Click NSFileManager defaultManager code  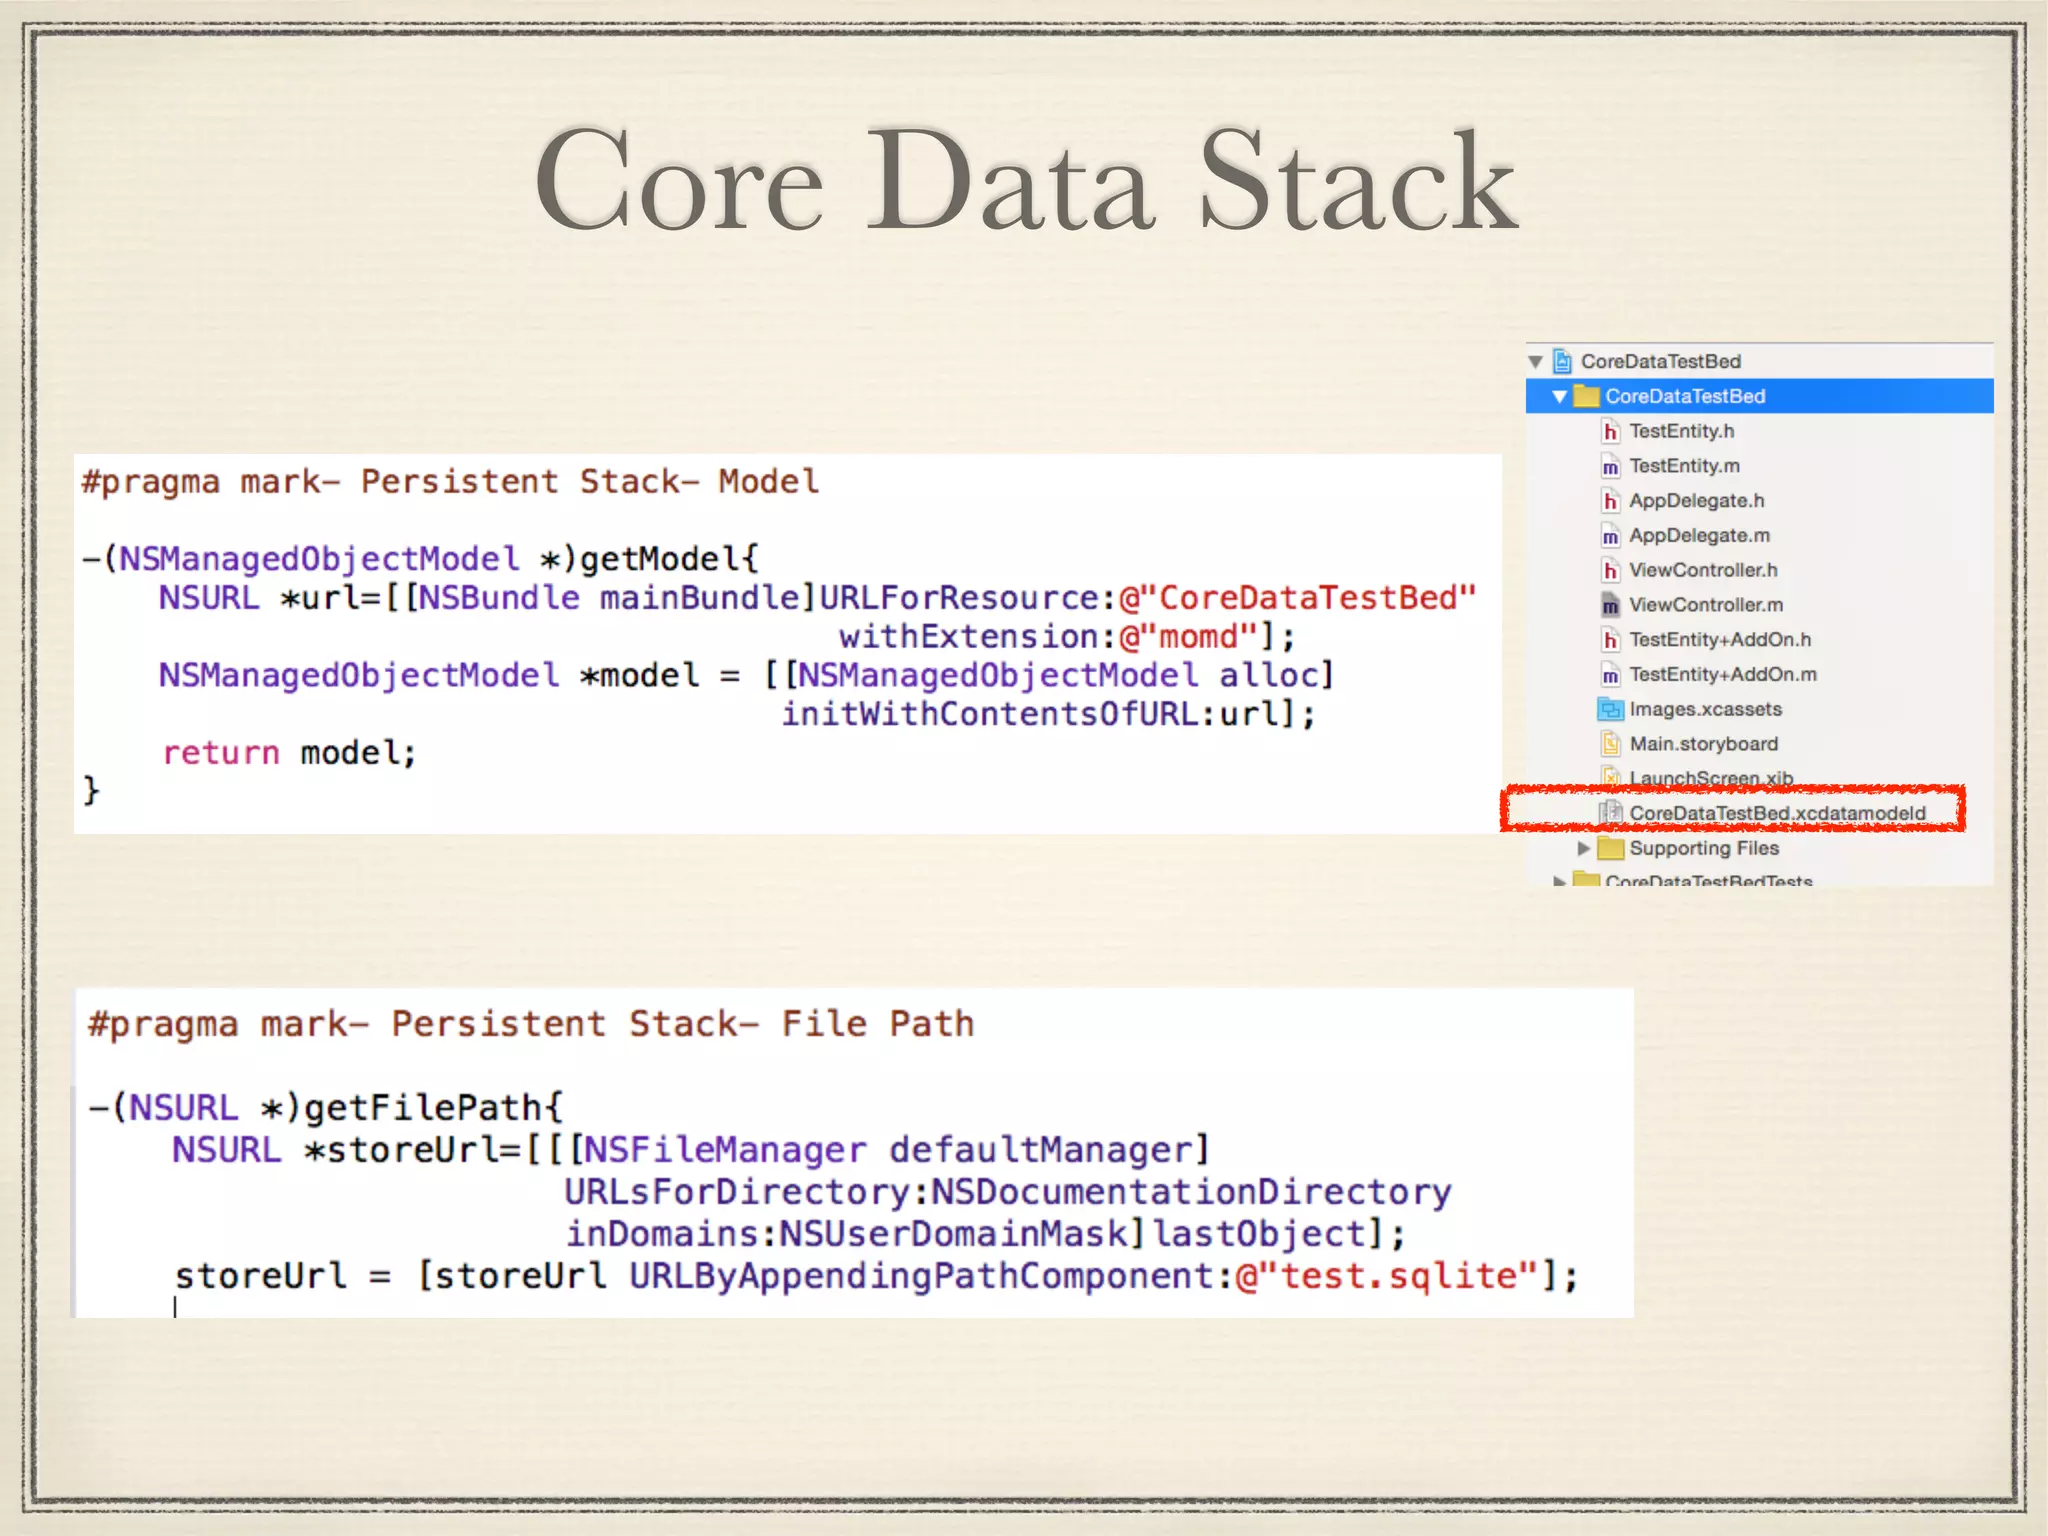tap(897, 1150)
